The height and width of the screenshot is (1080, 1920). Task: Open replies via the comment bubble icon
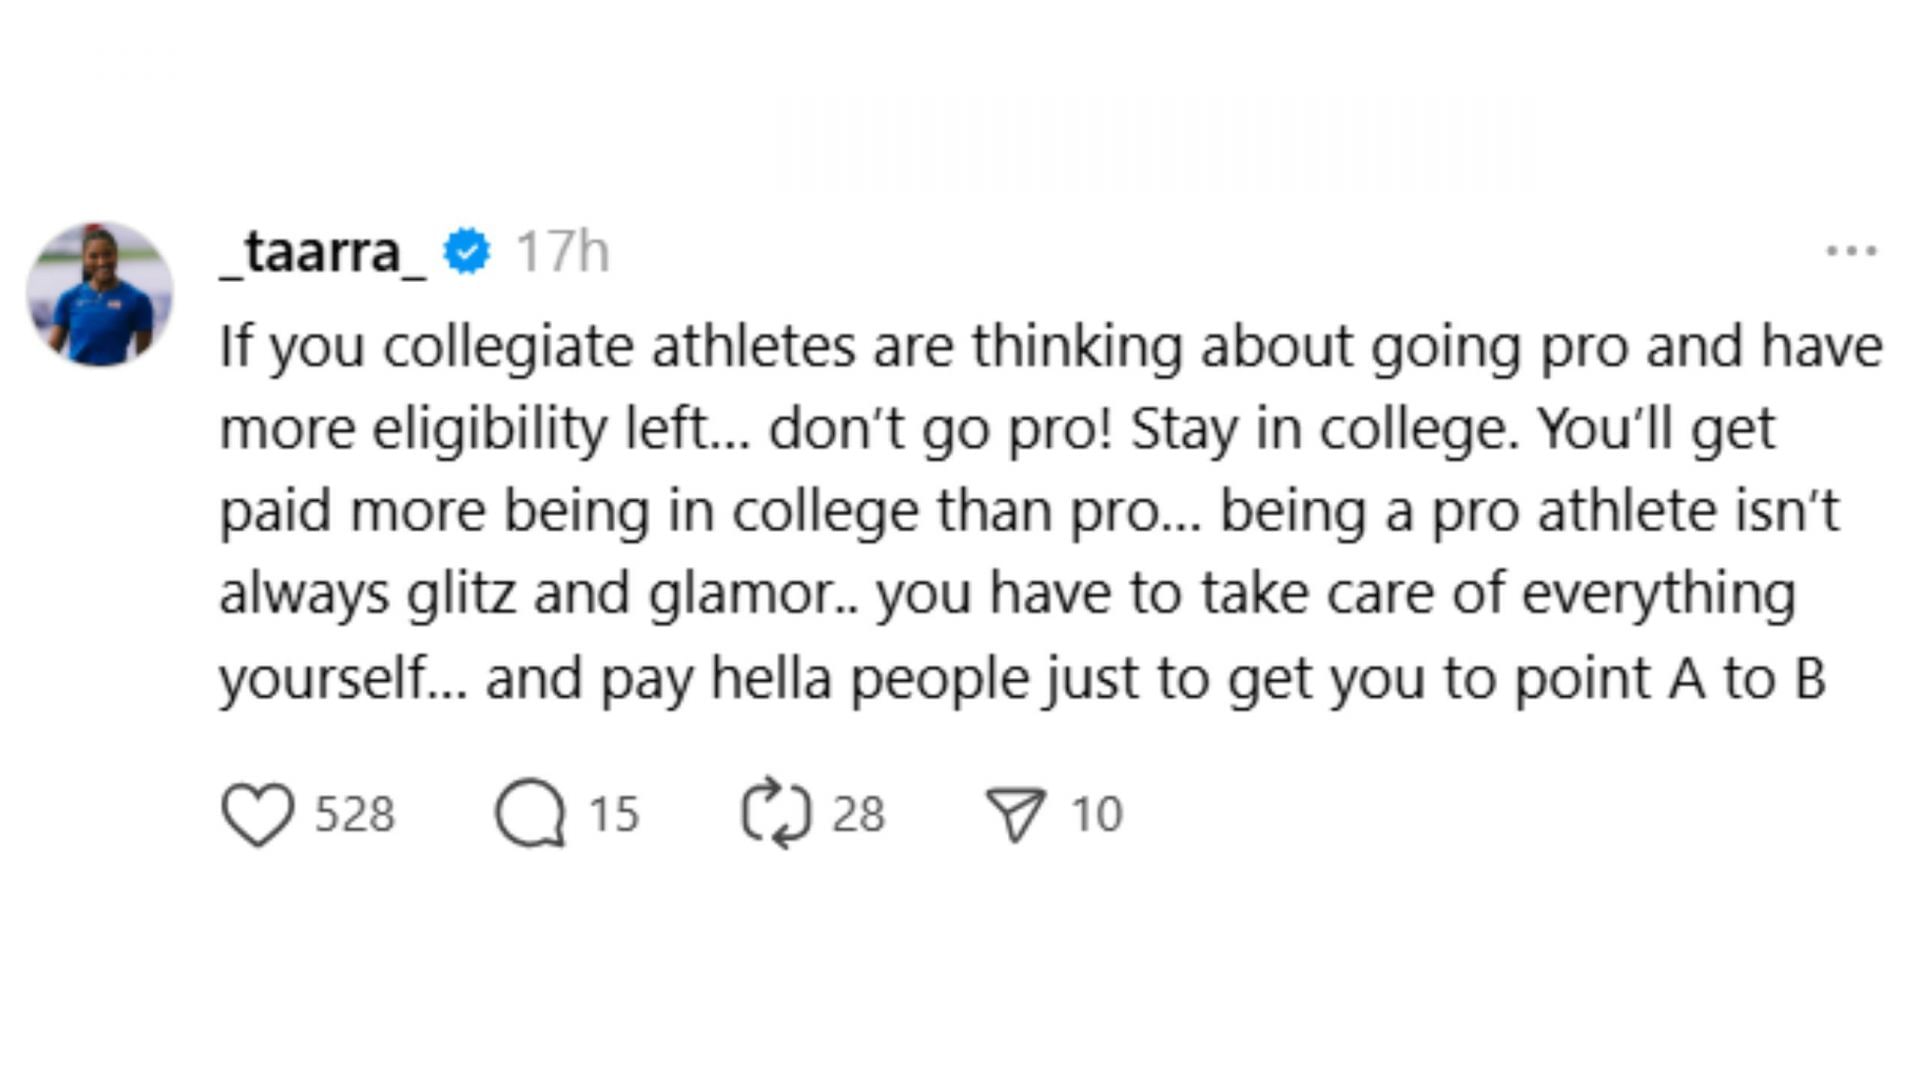pos(530,814)
